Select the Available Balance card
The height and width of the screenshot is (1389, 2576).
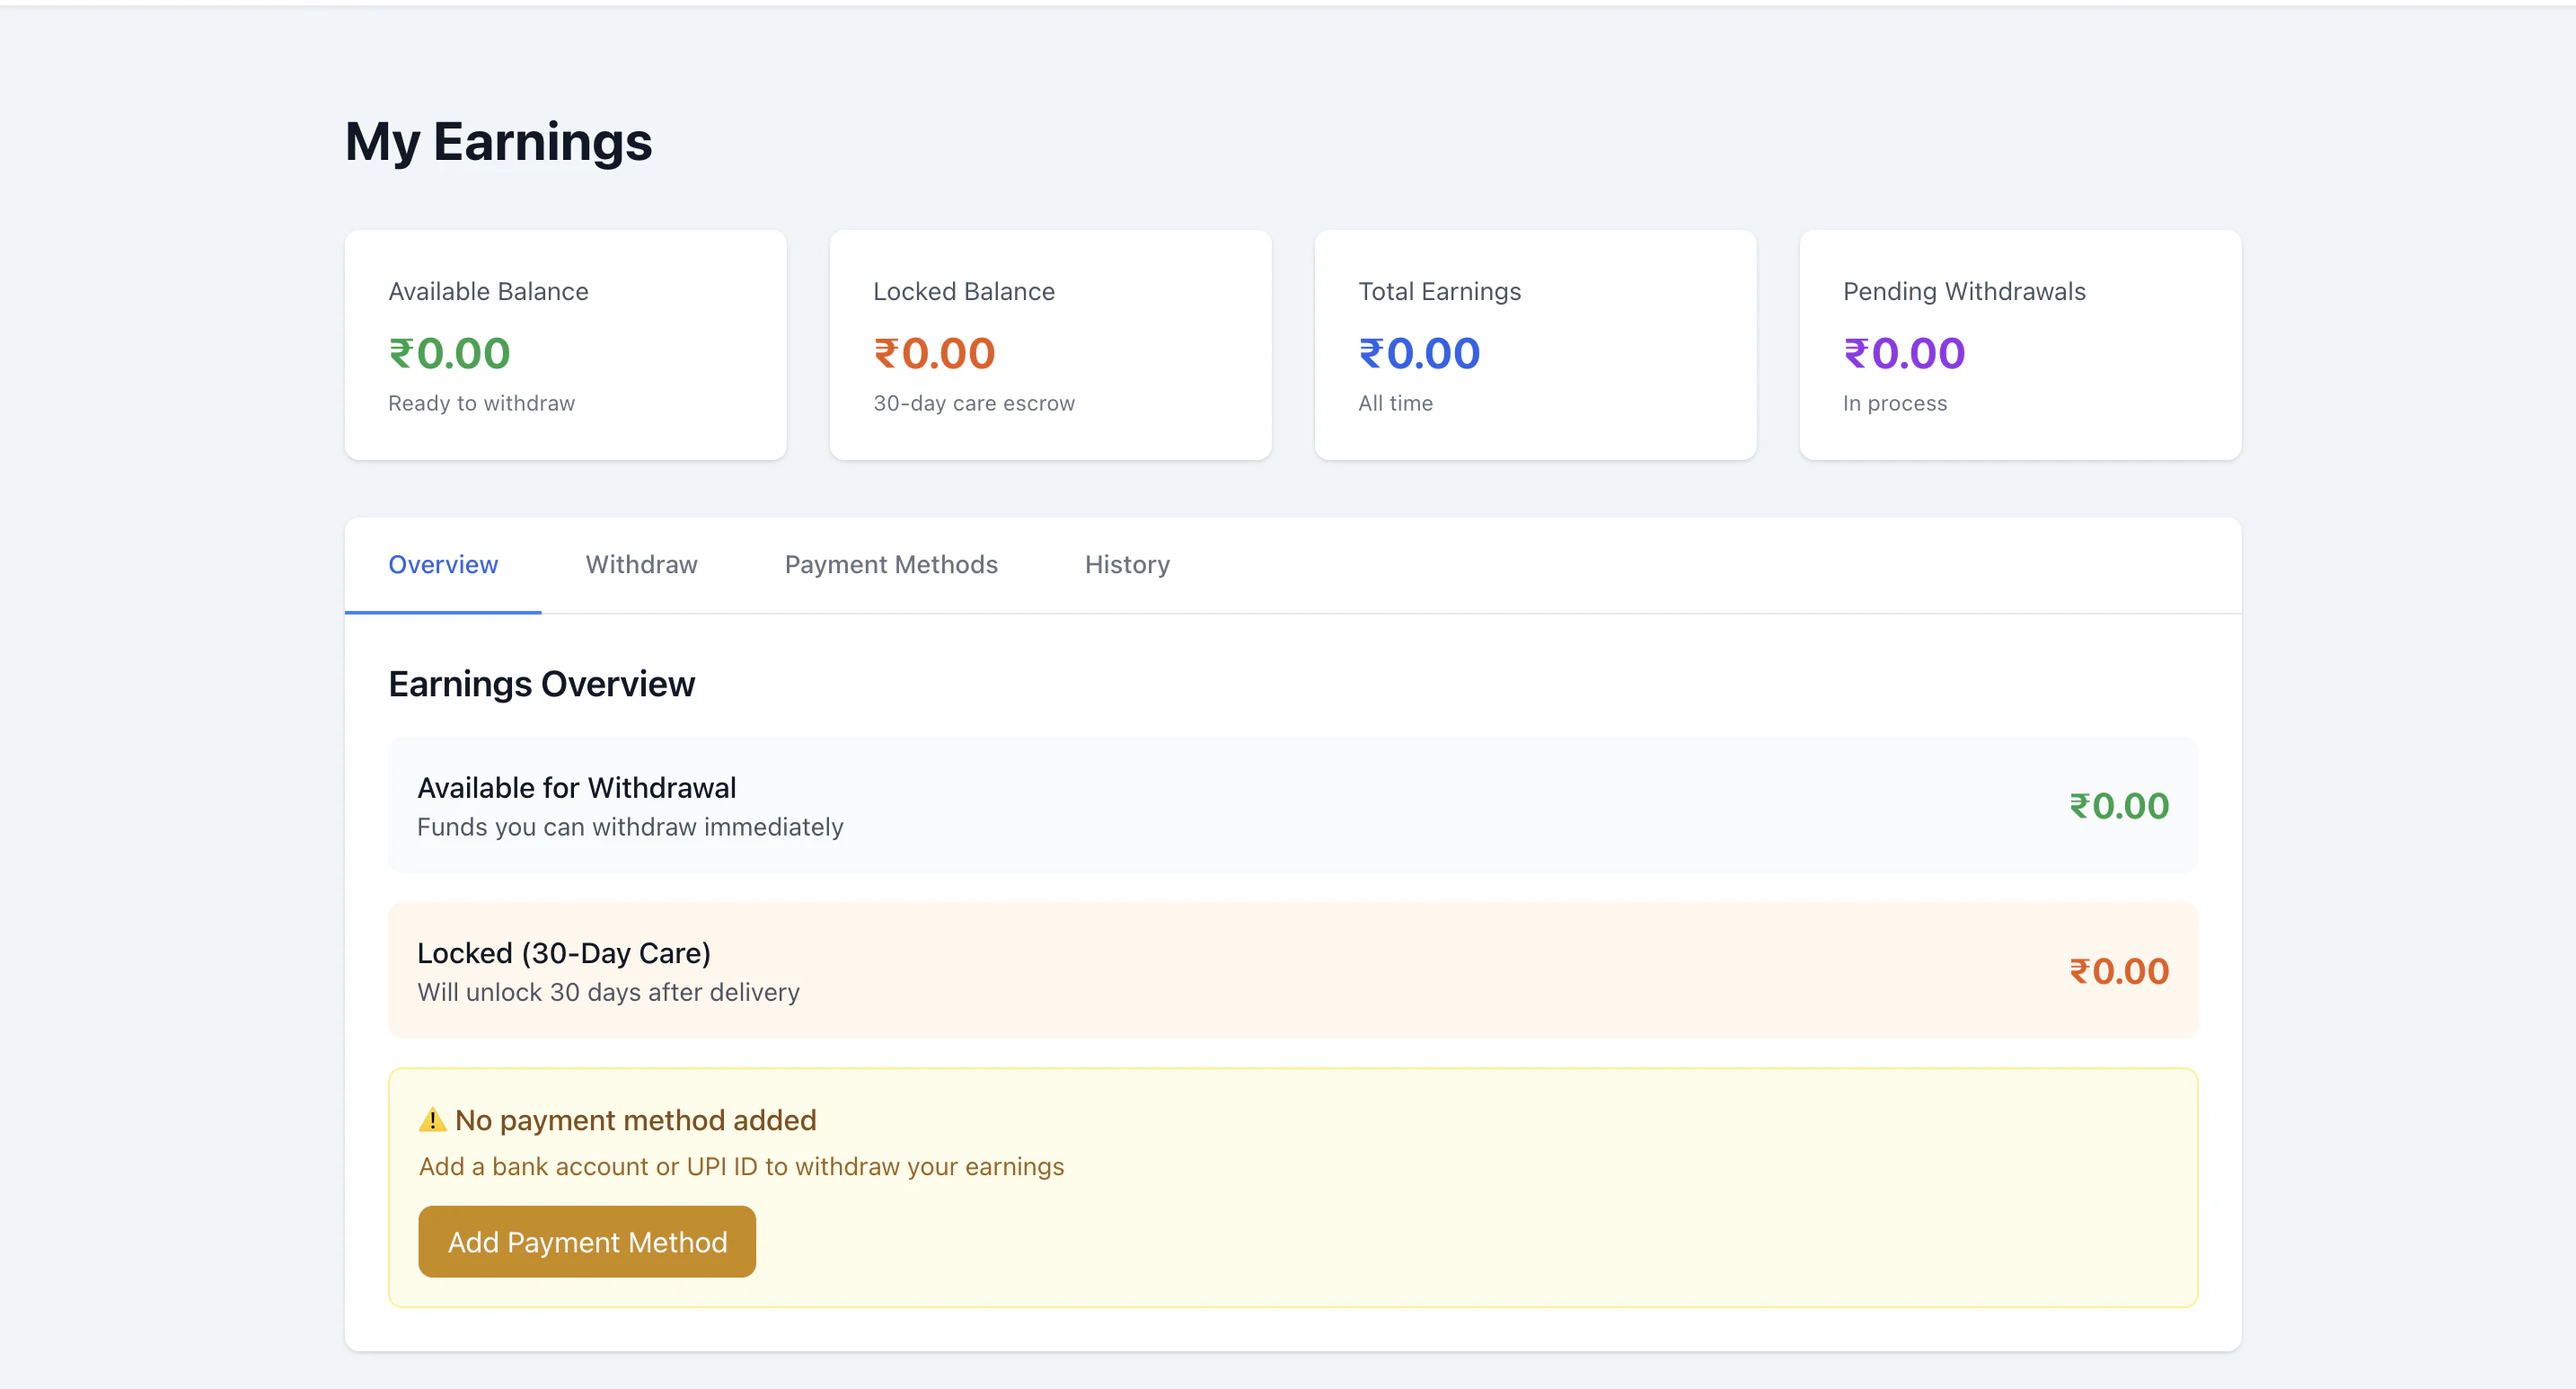(565, 345)
